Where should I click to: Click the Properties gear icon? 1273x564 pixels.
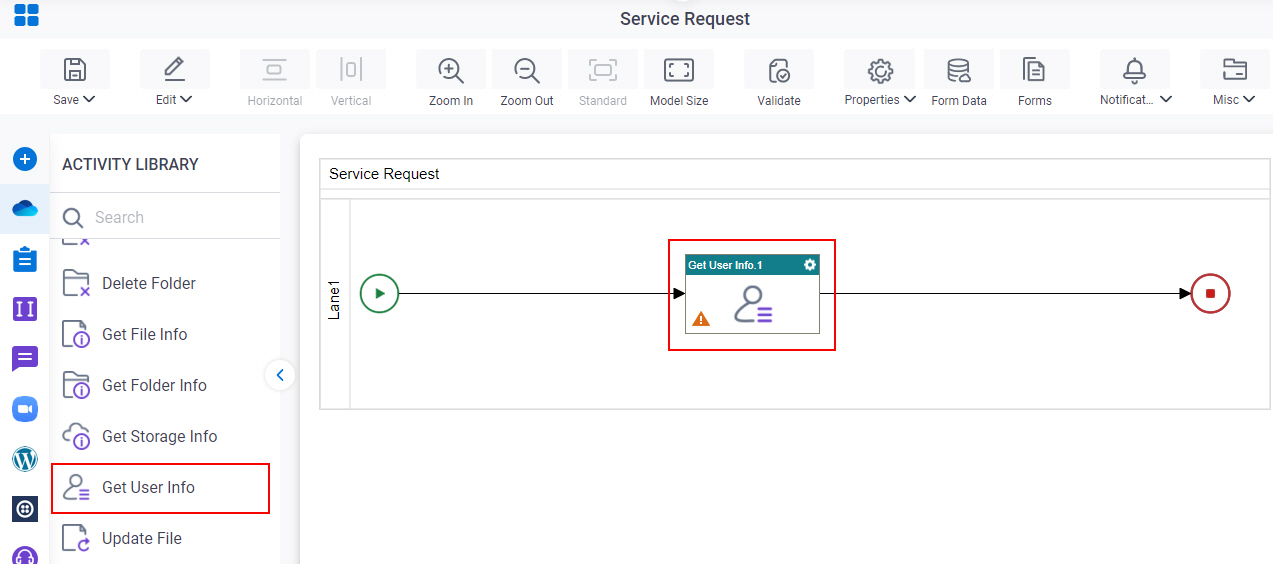click(880, 70)
